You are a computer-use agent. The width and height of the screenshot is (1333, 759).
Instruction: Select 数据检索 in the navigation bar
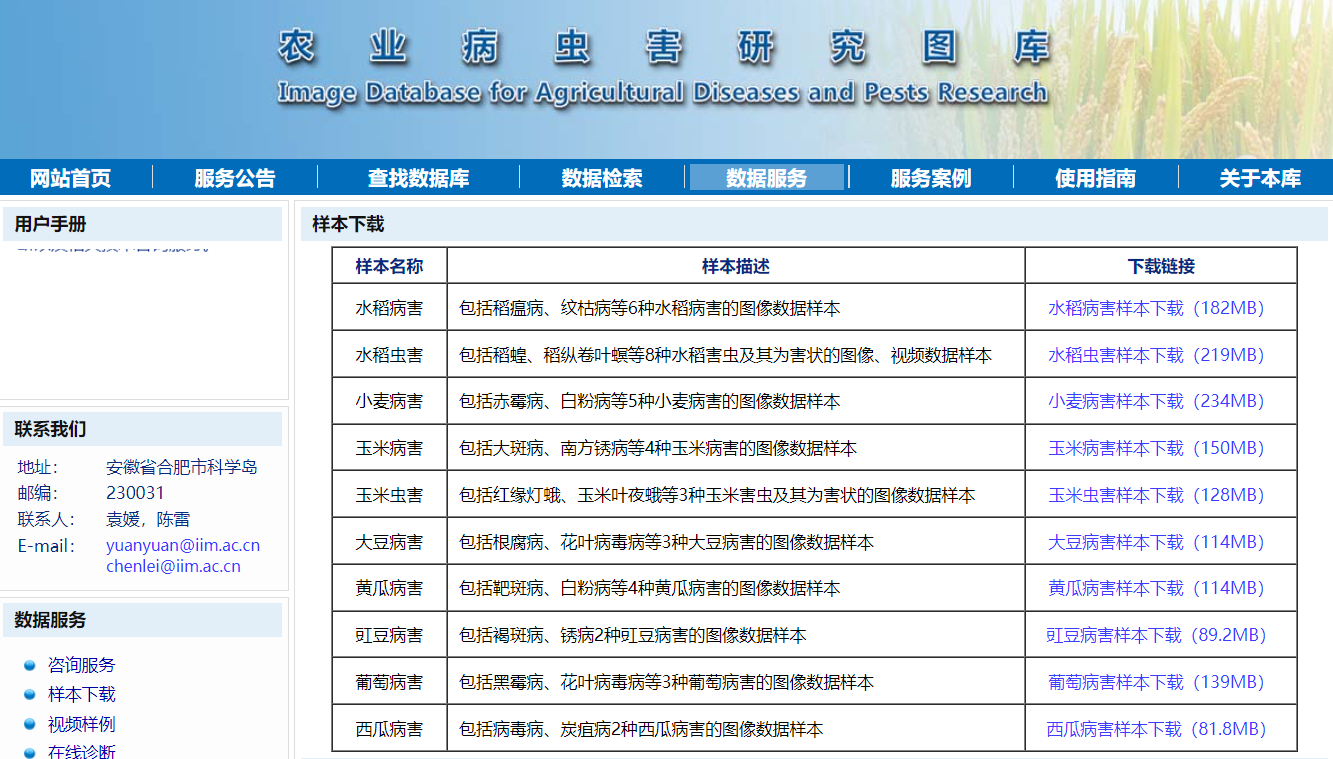602,179
